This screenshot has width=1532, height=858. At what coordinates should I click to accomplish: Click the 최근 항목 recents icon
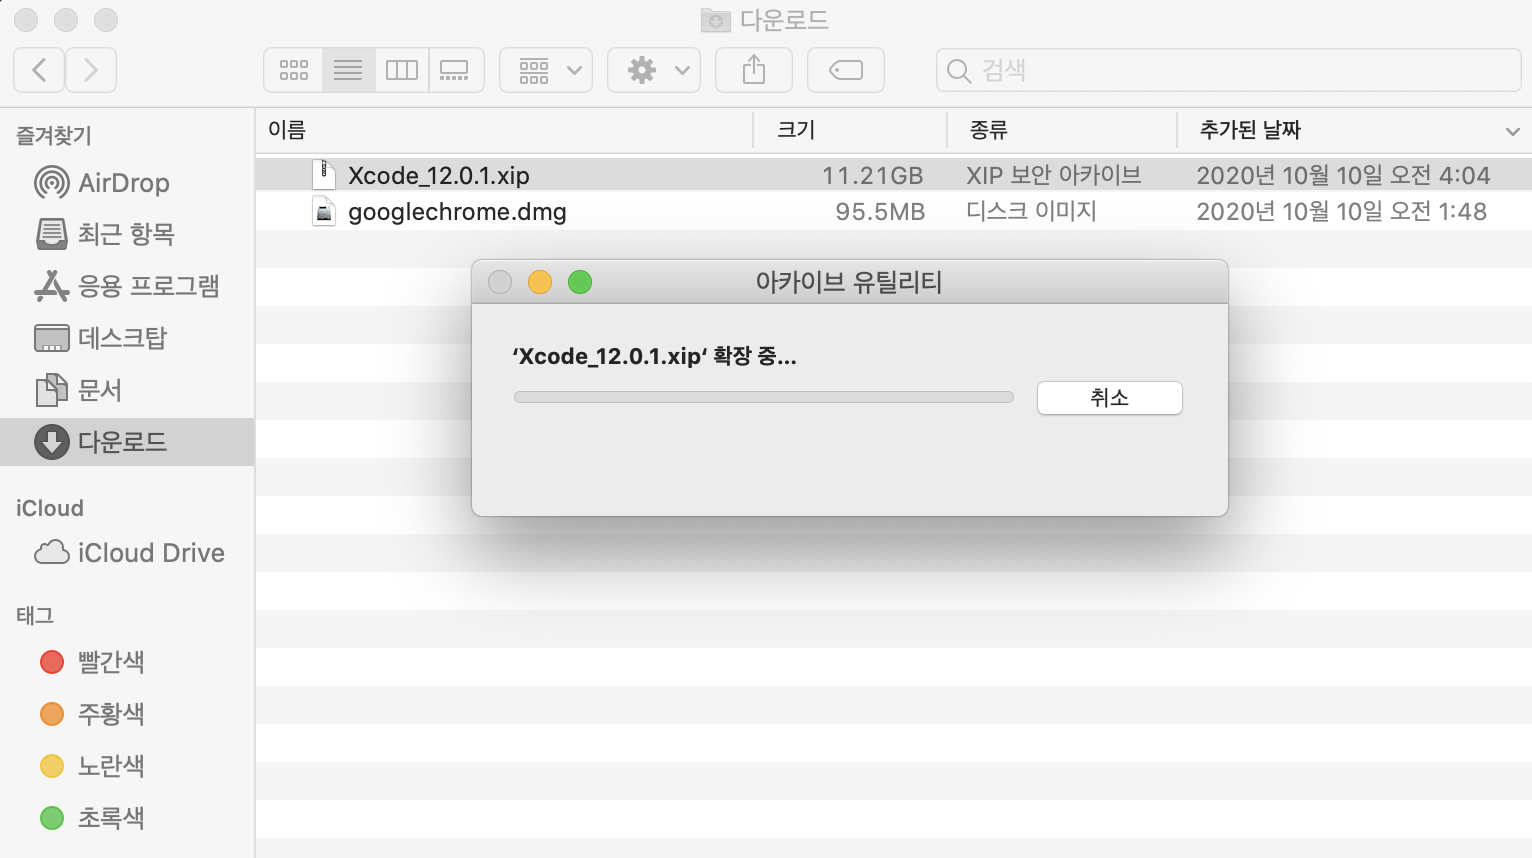[52, 234]
